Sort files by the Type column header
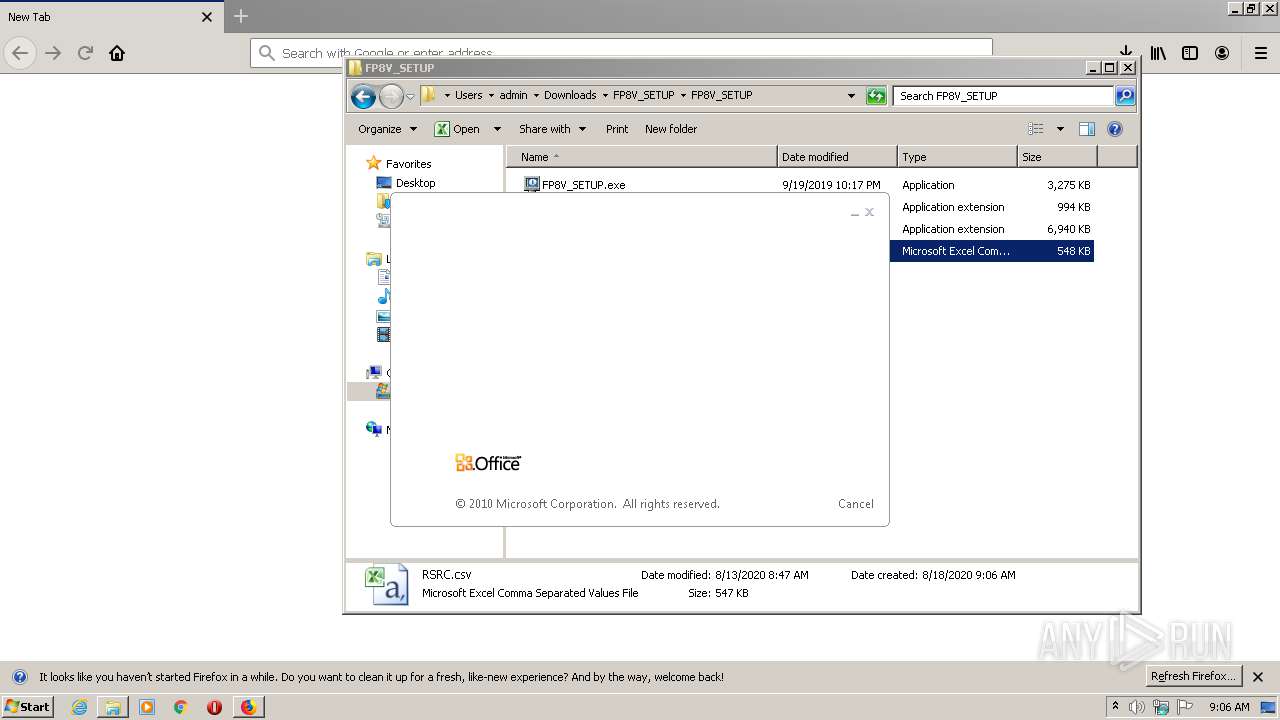The image size is (1280, 720). tap(957, 157)
